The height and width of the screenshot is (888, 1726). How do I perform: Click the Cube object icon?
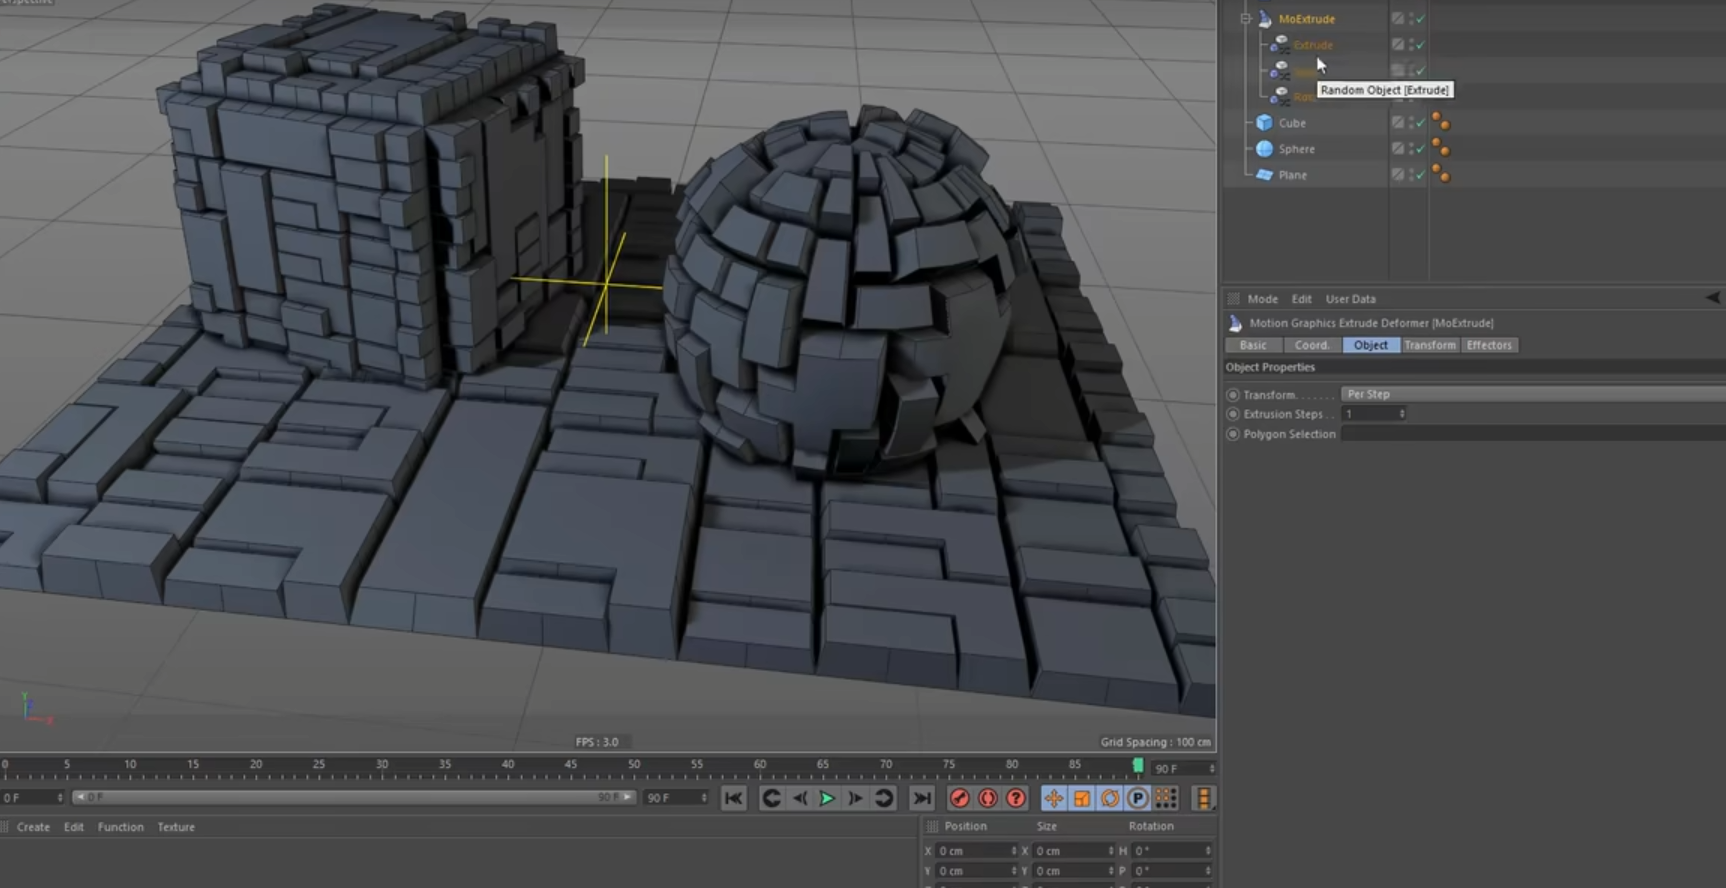click(x=1264, y=123)
